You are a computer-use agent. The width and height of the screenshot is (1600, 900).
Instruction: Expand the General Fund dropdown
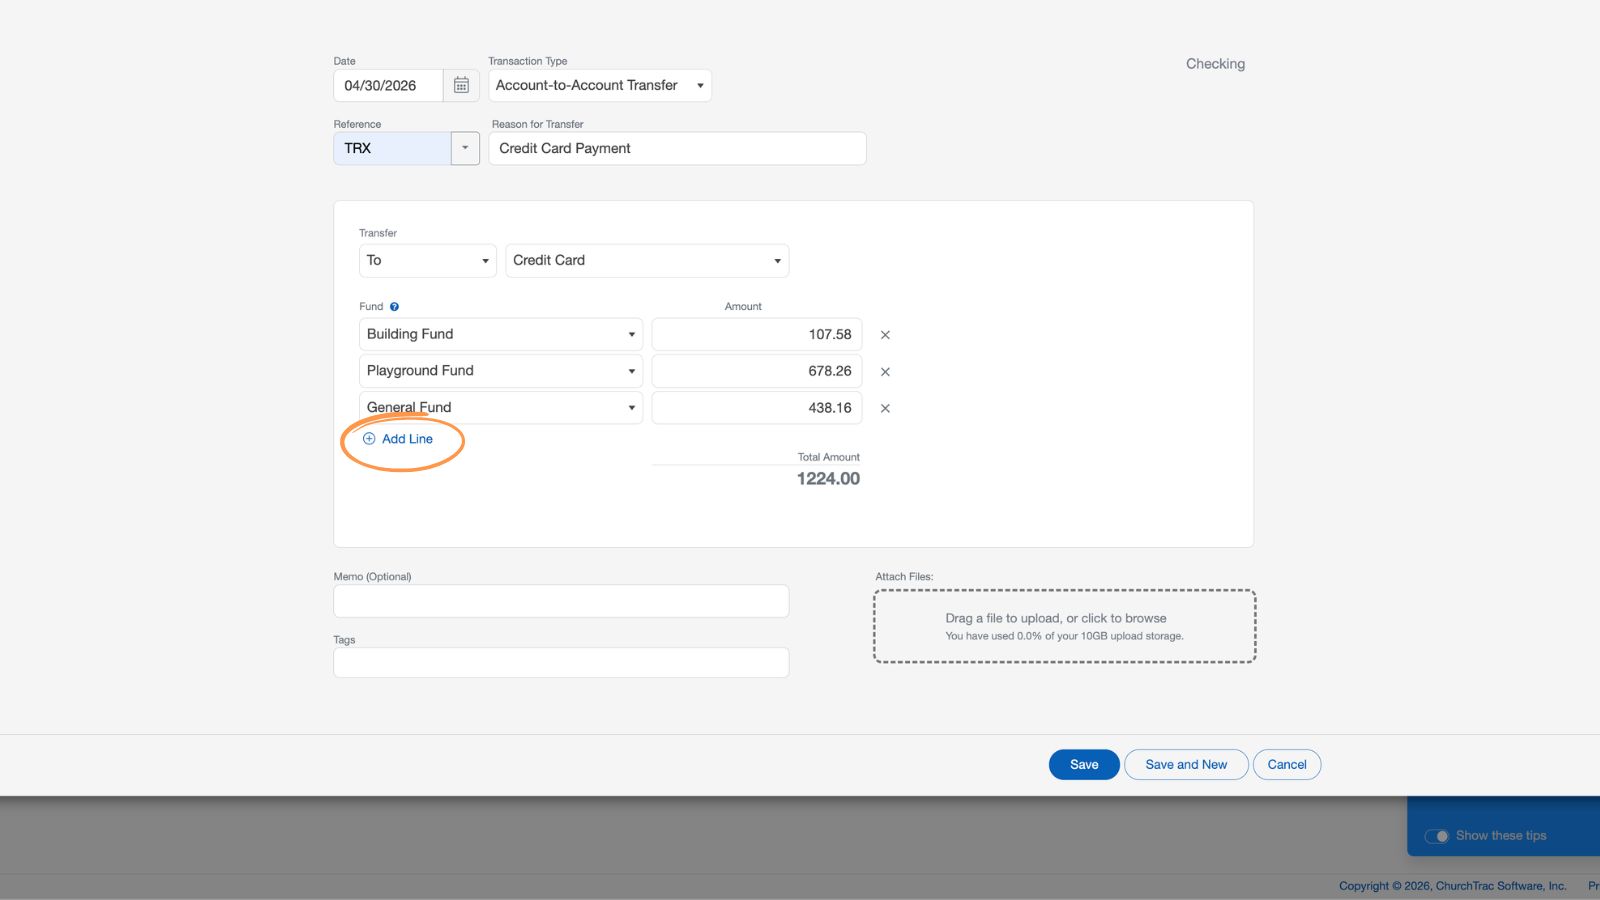click(x=500, y=408)
